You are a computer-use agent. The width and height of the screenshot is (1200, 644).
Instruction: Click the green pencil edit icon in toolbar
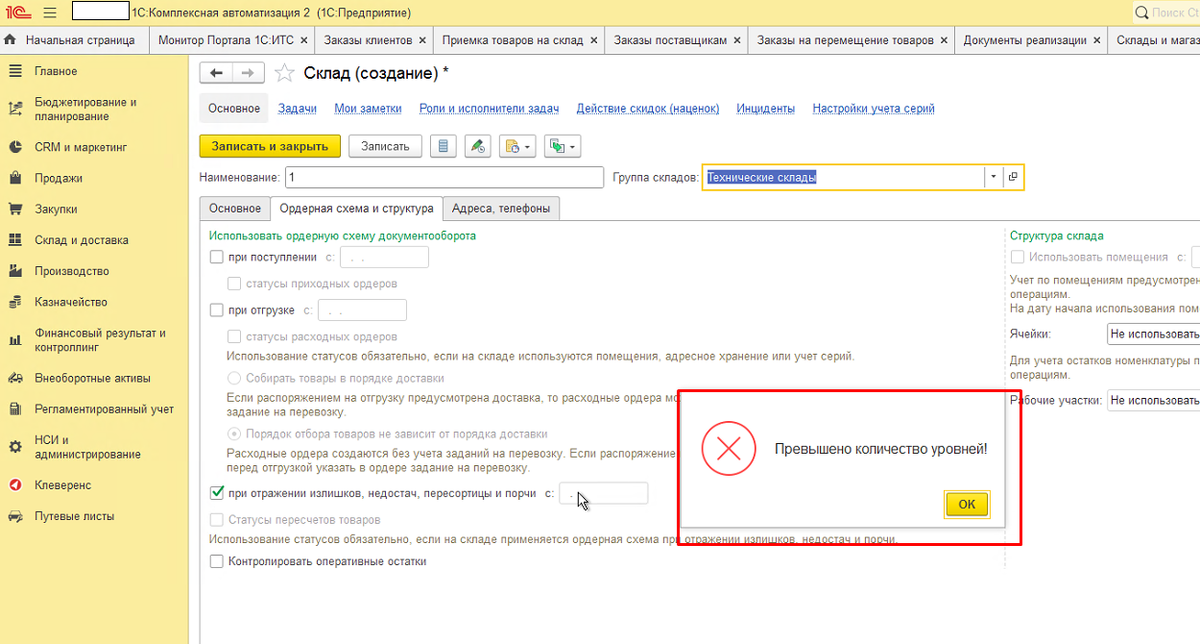[x=477, y=146]
